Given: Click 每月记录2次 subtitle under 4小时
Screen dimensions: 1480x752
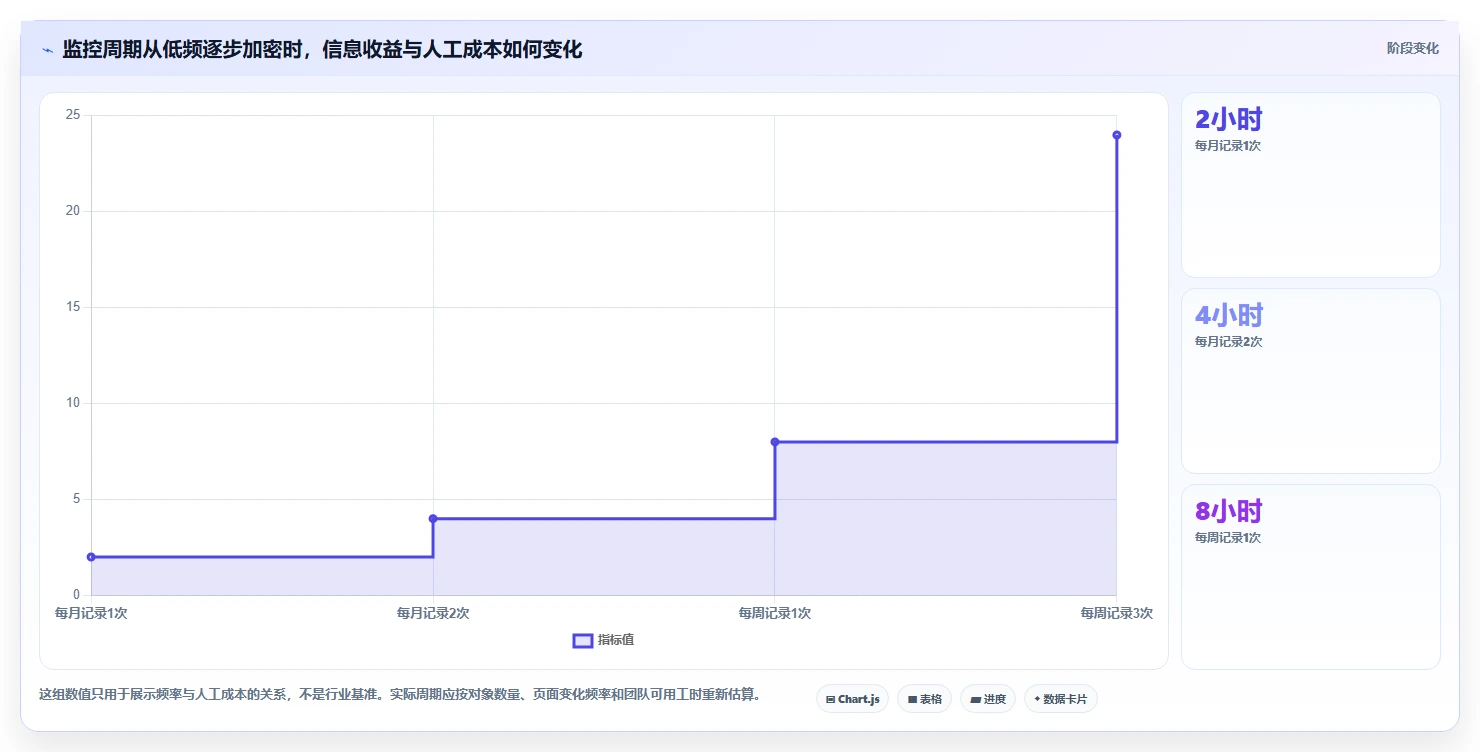Looking at the screenshot, I should coord(1229,342).
